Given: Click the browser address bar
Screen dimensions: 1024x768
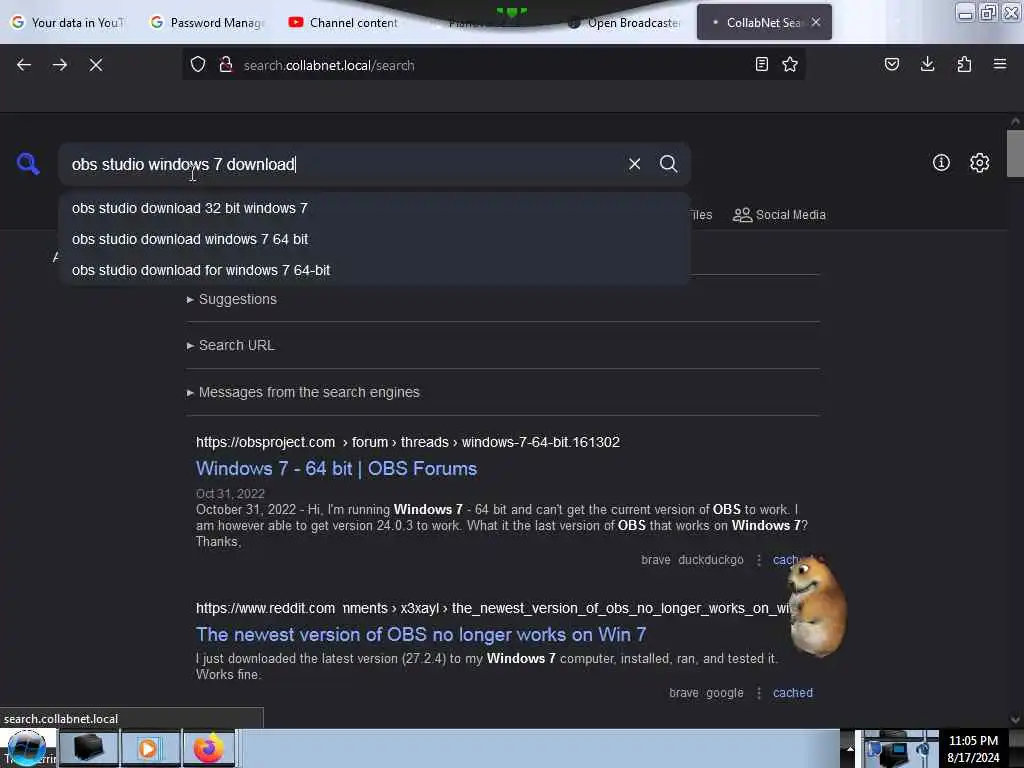Looking at the screenshot, I should coord(493,65).
